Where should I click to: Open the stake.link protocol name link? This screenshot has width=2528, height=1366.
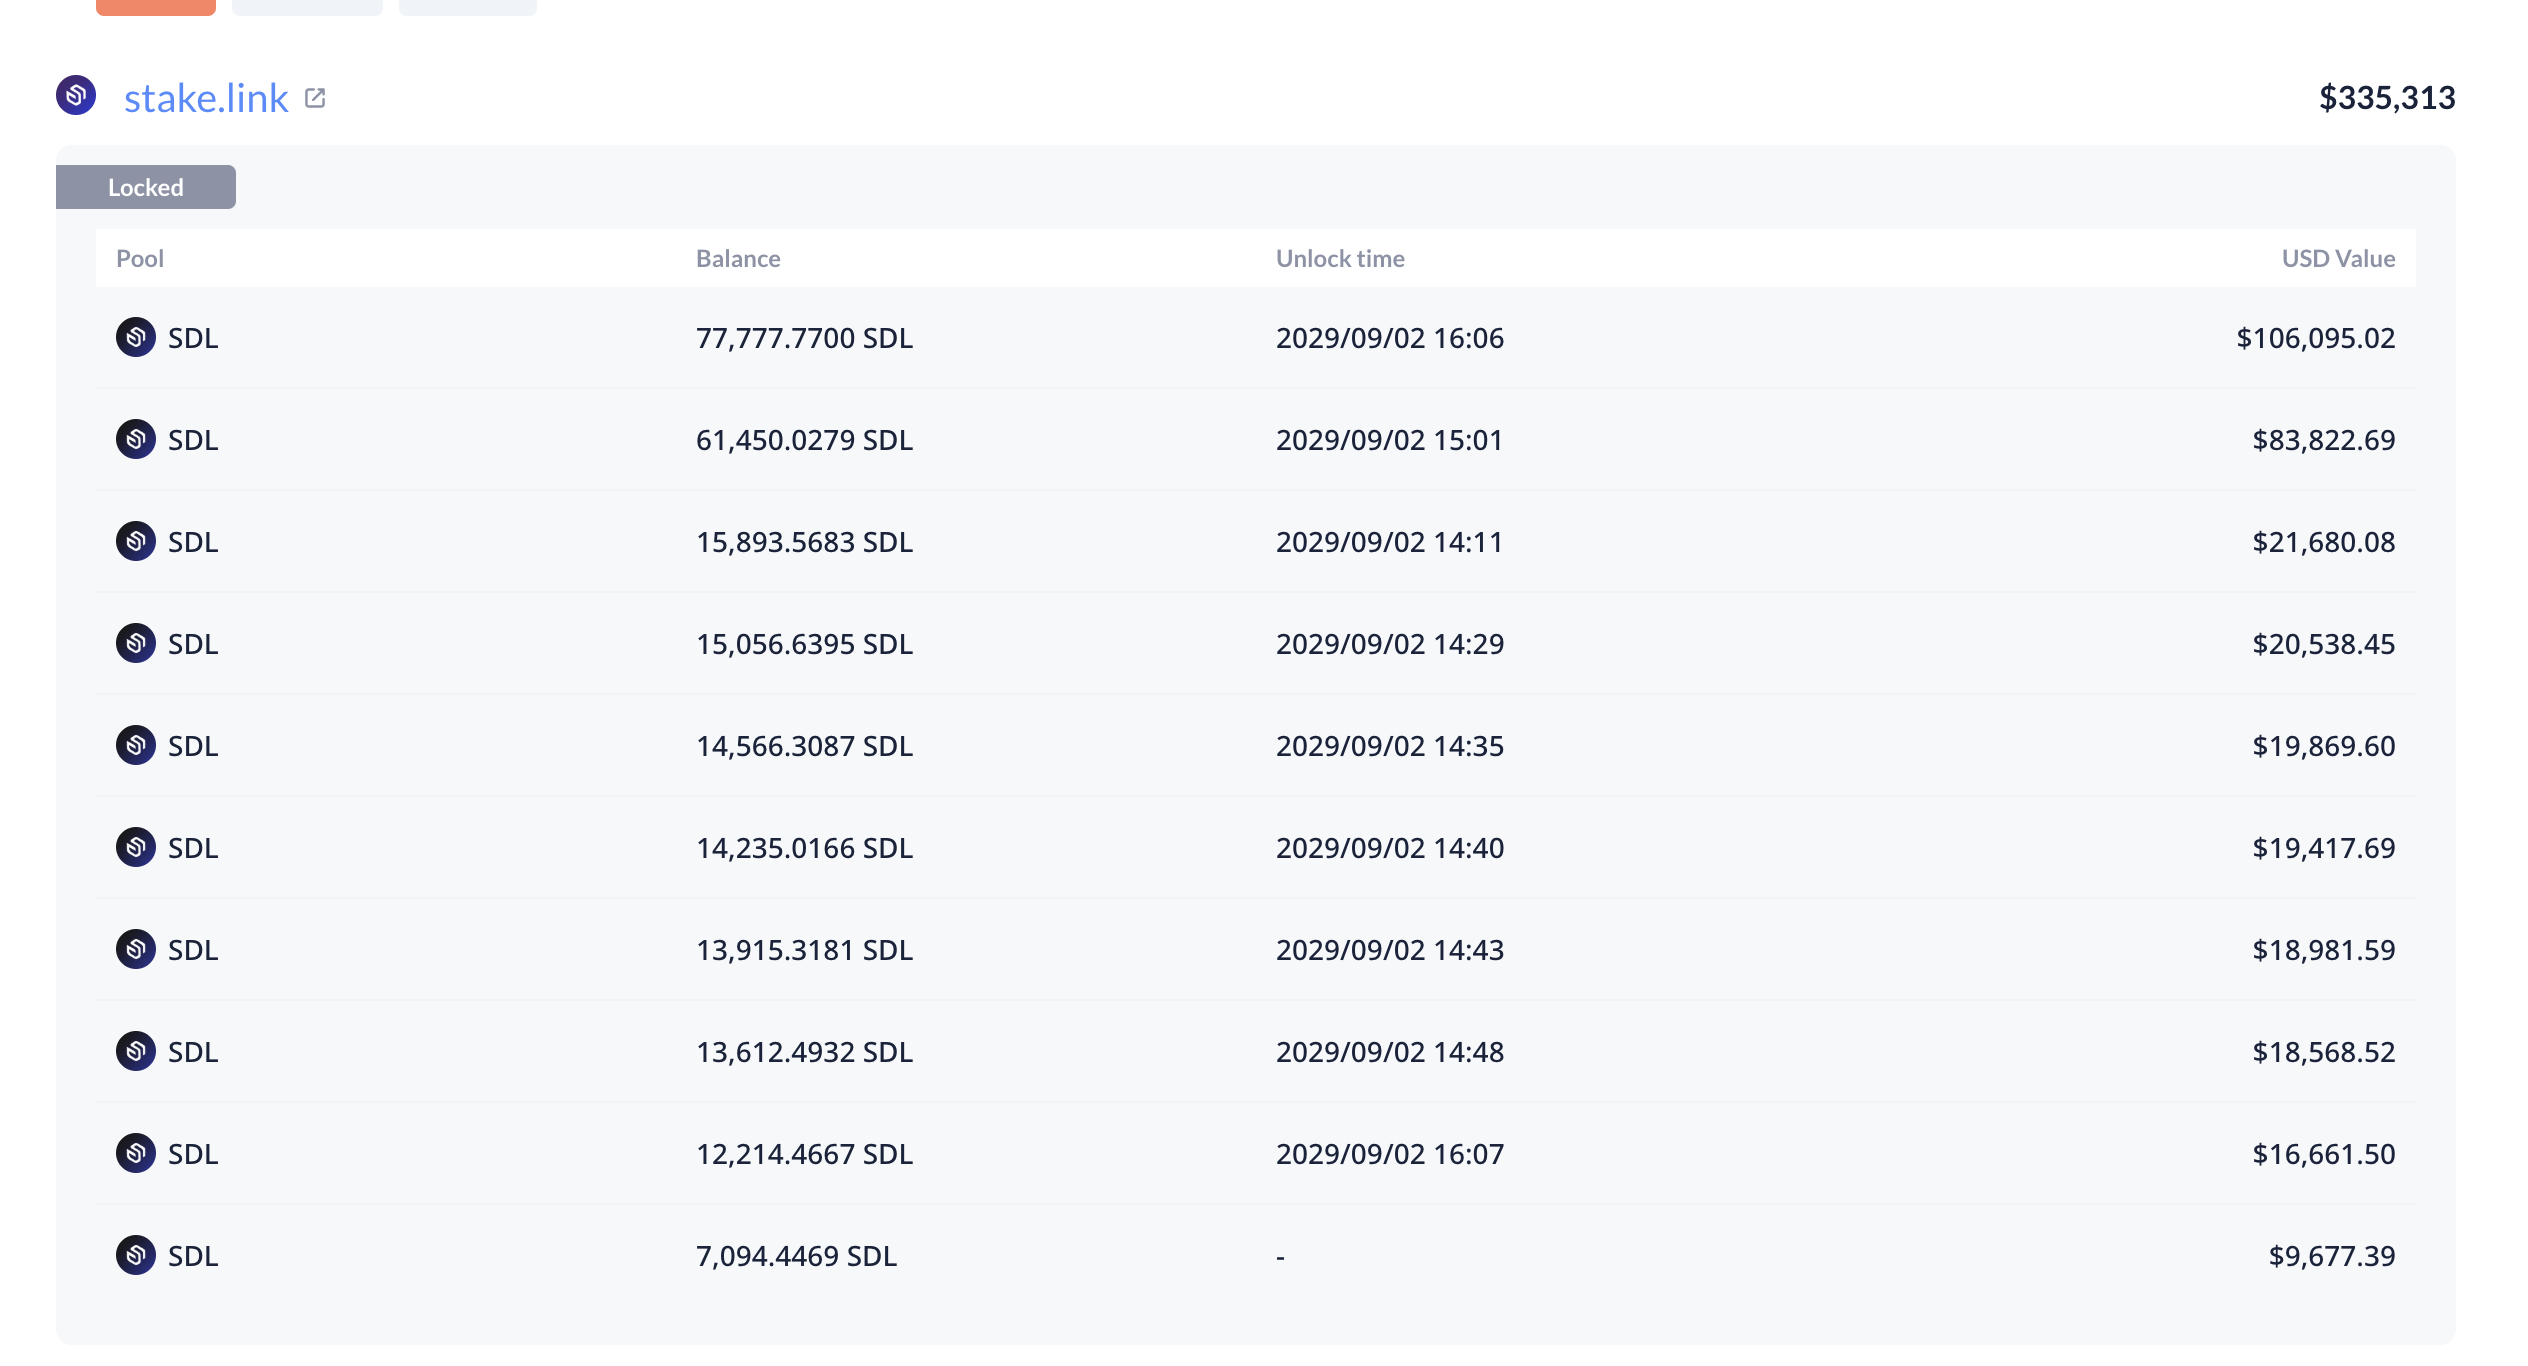(206, 98)
